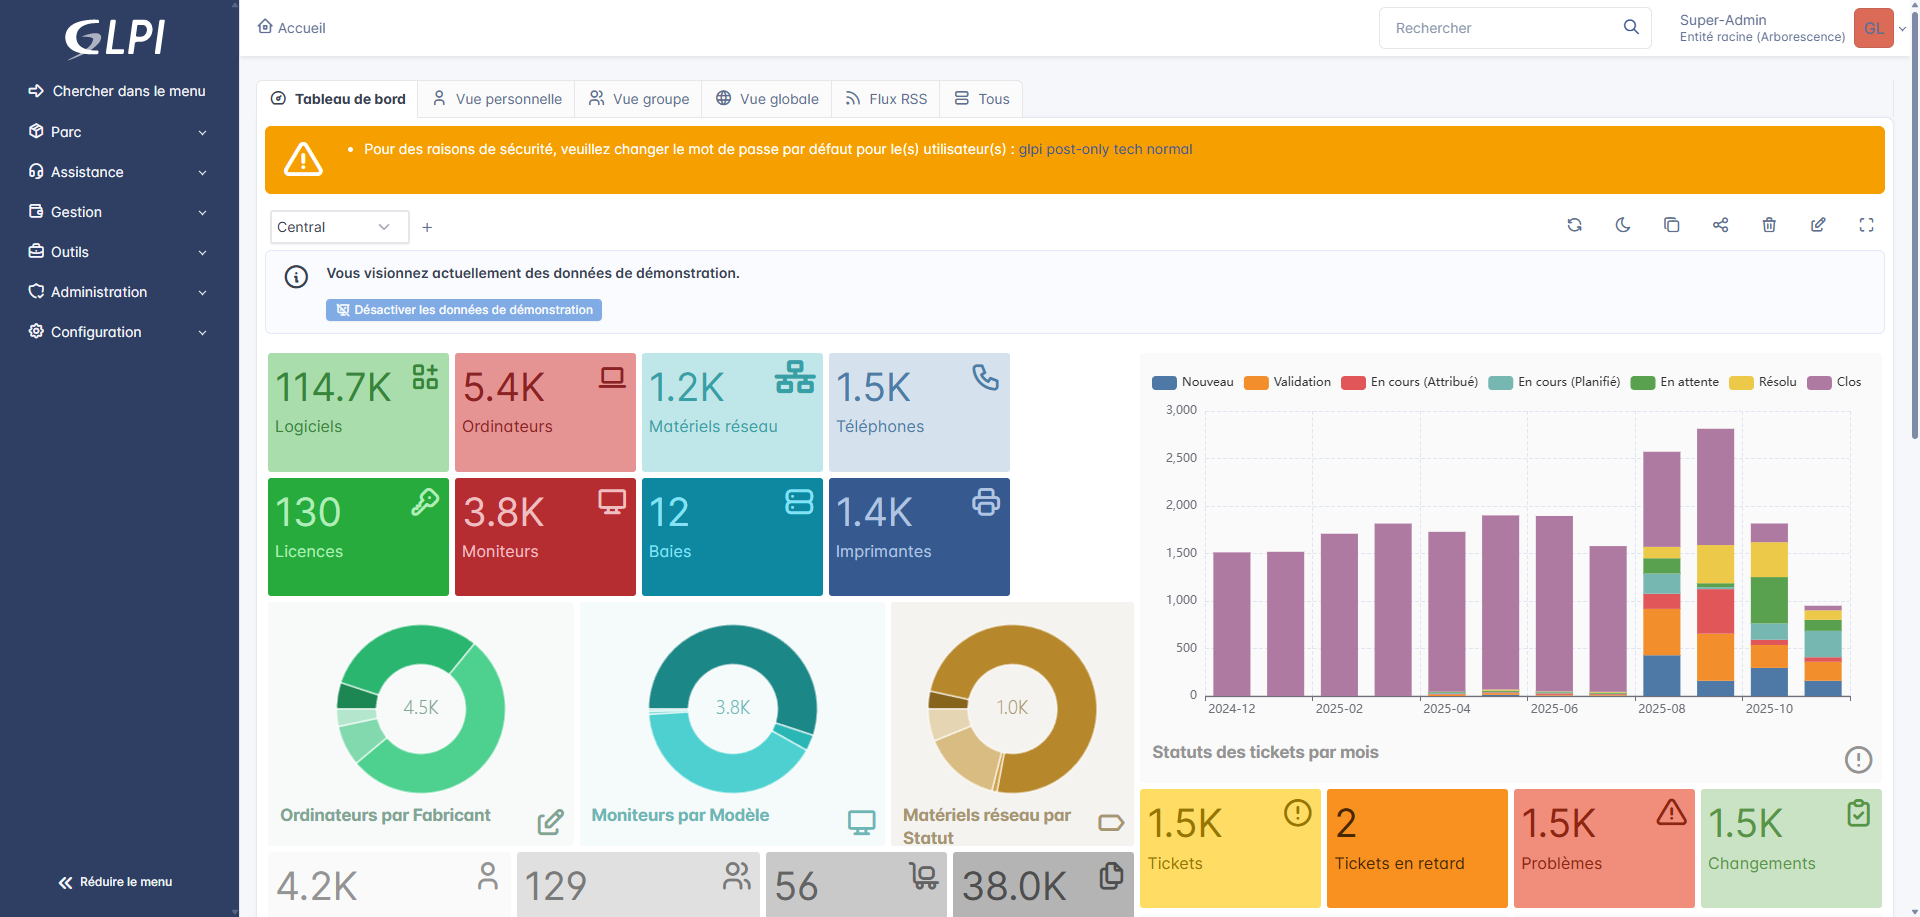Viewport: 1920px width, 917px height.
Task: Click the add dashboard plus icon
Action: 427,228
